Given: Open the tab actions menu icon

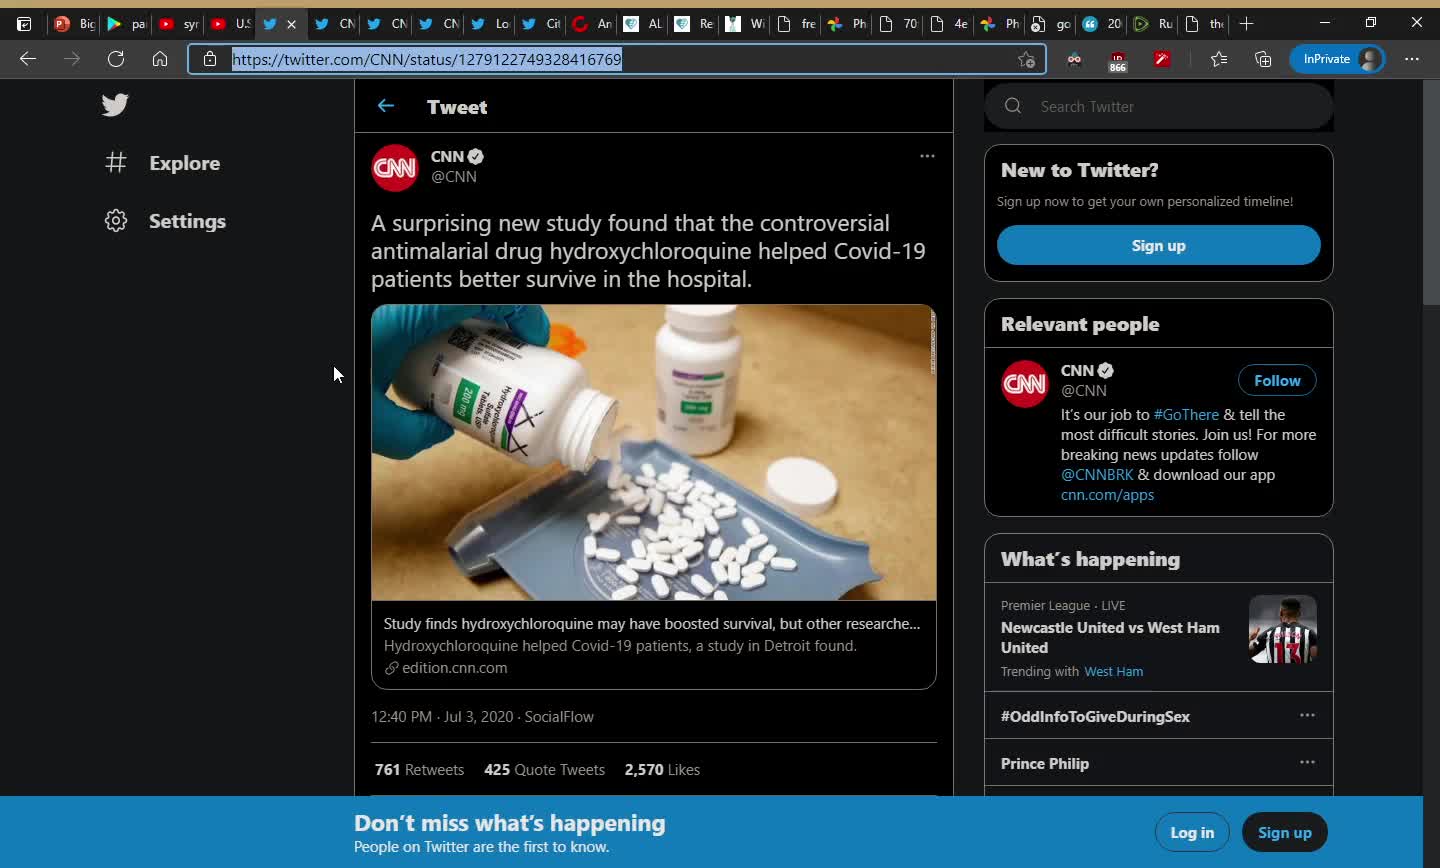Looking at the screenshot, I should [x=24, y=23].
